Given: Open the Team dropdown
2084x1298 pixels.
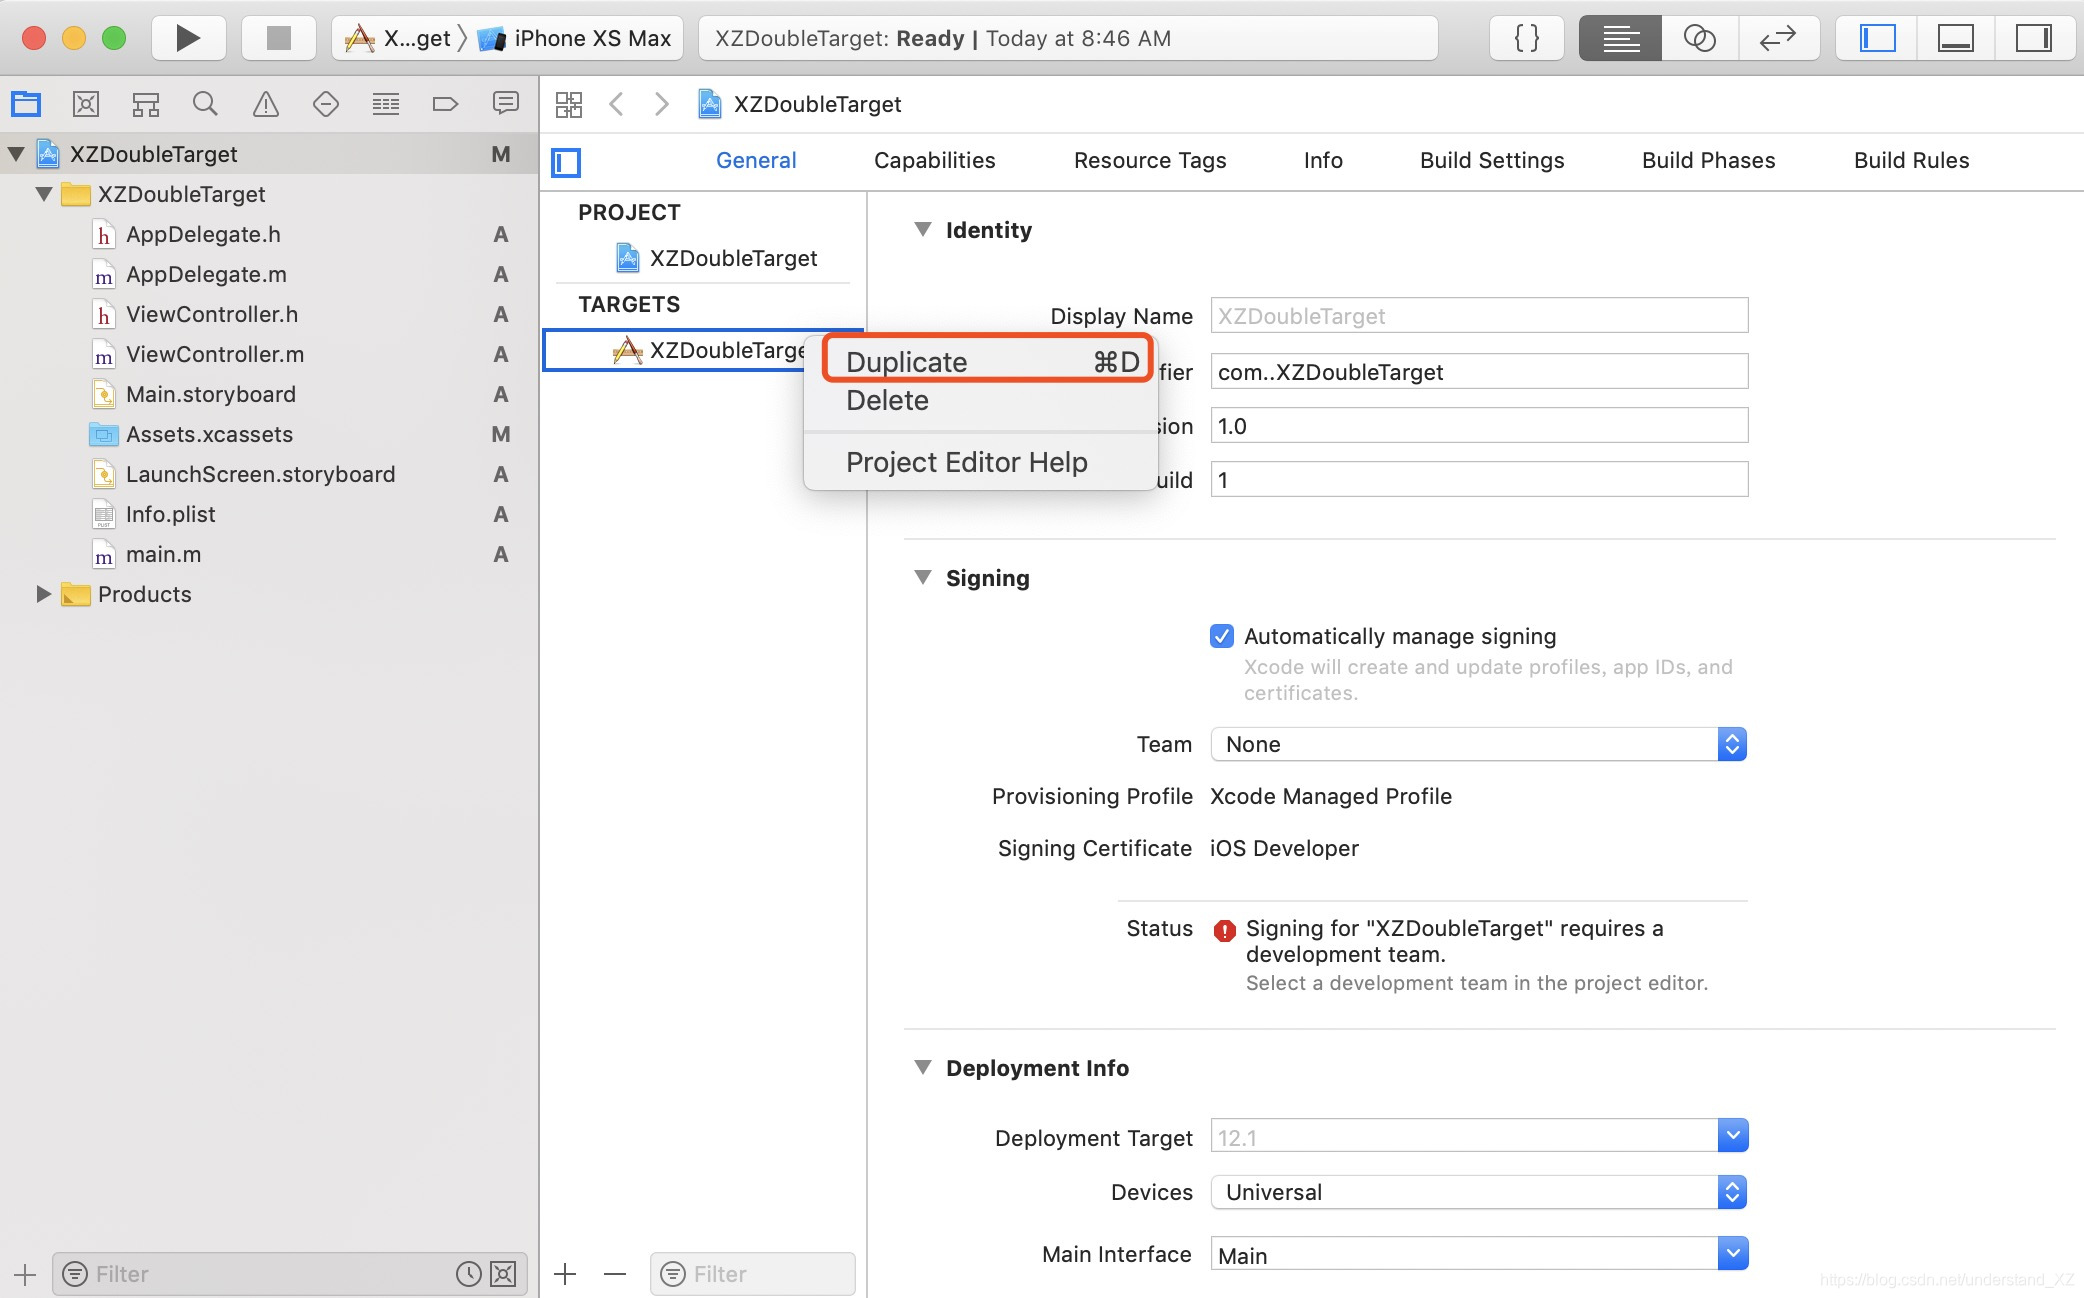Looking at the screenshot, I should pos(1478,744).
